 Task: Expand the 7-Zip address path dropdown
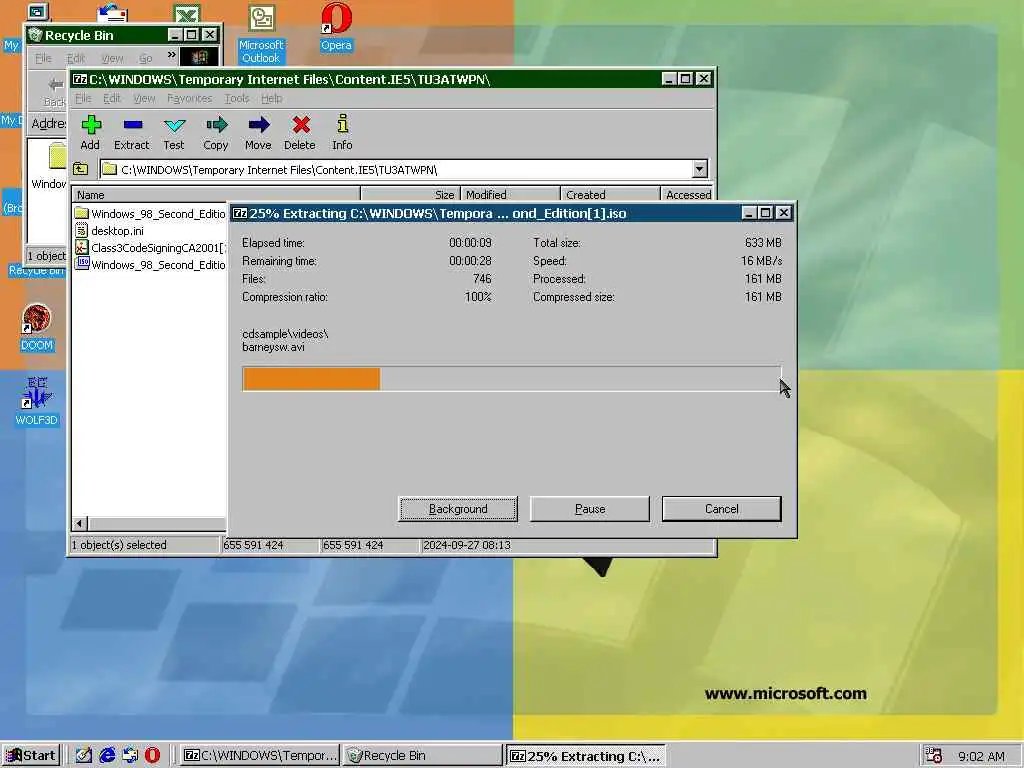(699, 169)
